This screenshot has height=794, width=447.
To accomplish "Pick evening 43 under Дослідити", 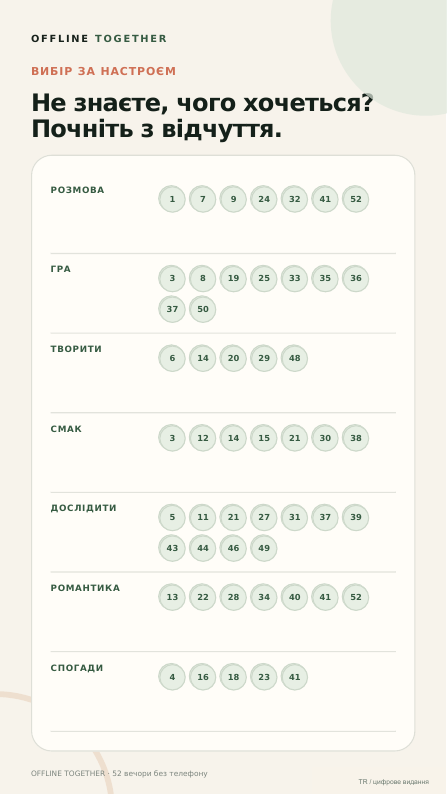I will [172, 548].
